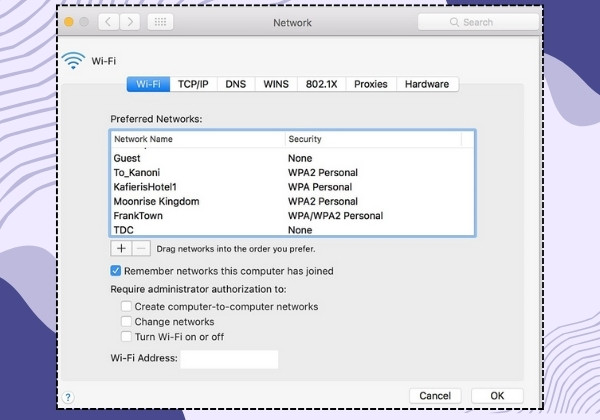The height and width of the screenshot is (420, 600).
Task: Go to the Hardware tab
Action: (x=427, y=84)
